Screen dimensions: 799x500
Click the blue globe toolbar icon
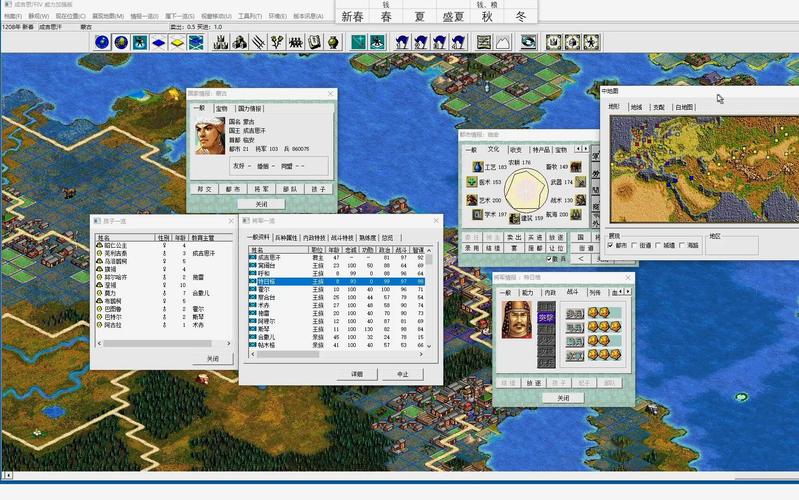point(102,42)
